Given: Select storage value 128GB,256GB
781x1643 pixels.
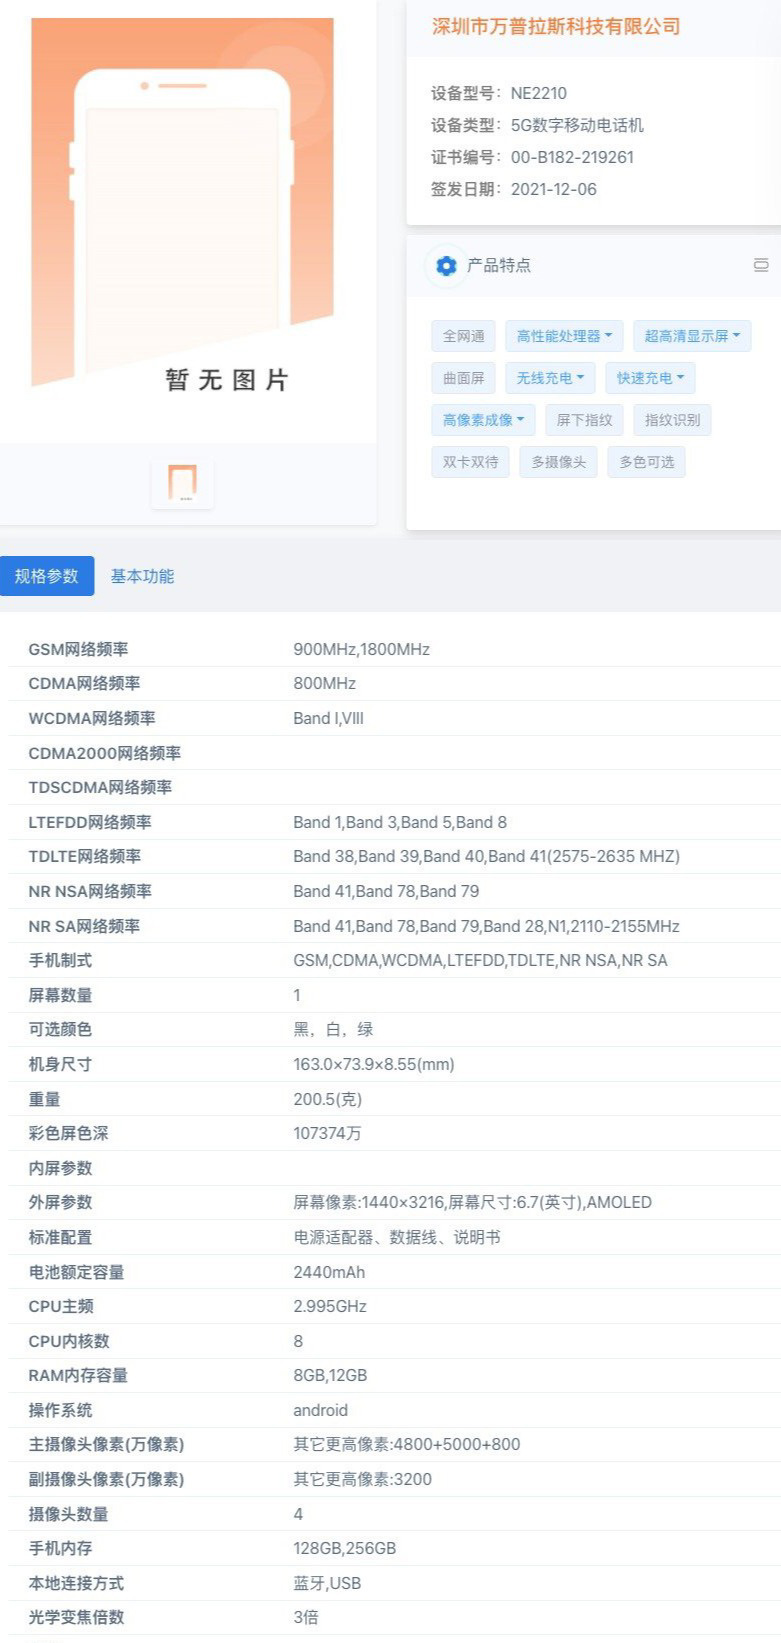Looking at the screenshot, I should tap(344, 1548).
